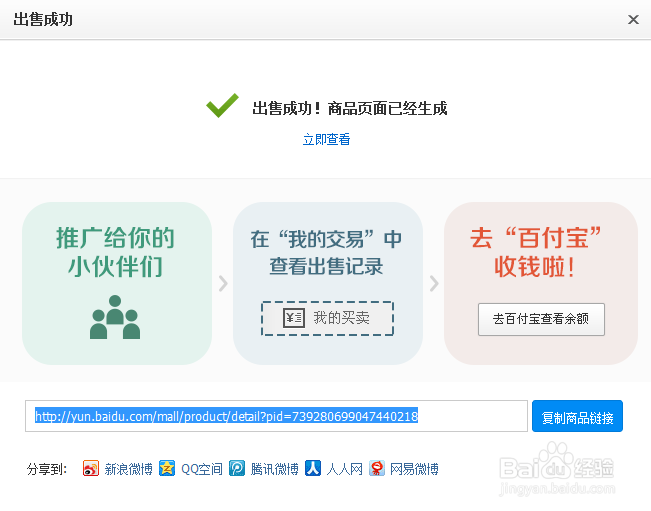The height and width of the screenshot is (511, 651).
Task: Click the 复制商品链接 button
Action: point(577,416)
